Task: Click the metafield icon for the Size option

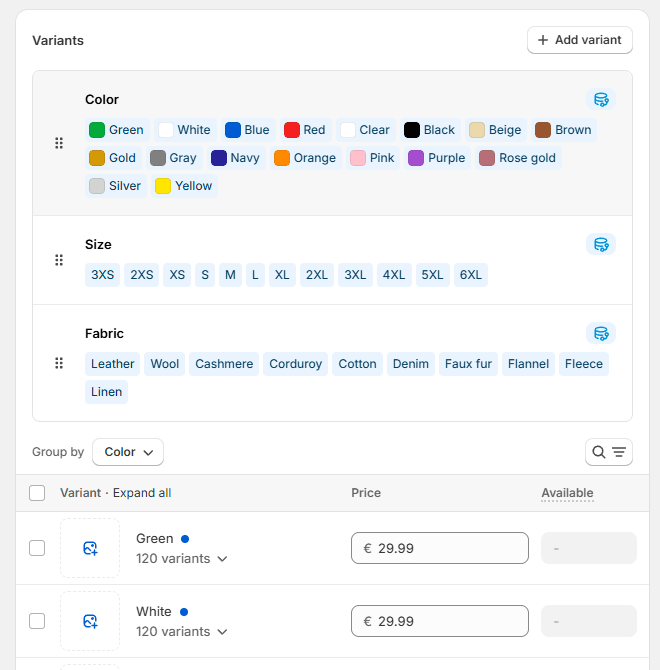Action: click(600, 244)
